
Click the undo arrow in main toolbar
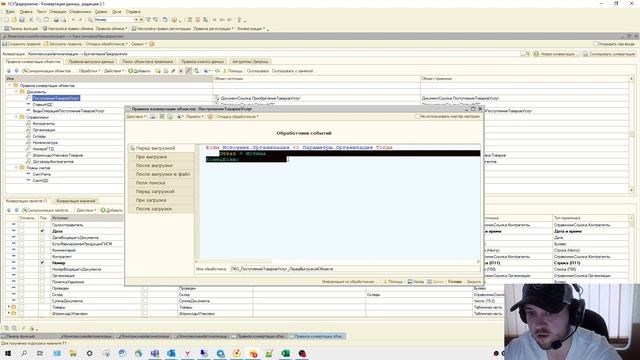[73, 20]
